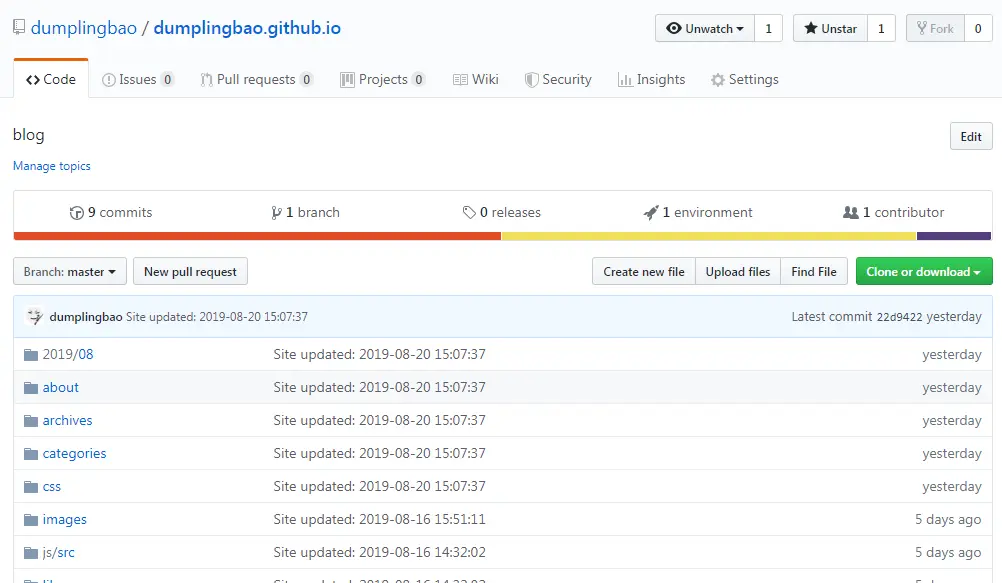The height and width of the screenshot is (583, 1002).
Task: Open the Pull requests tab
Action: 256,79
